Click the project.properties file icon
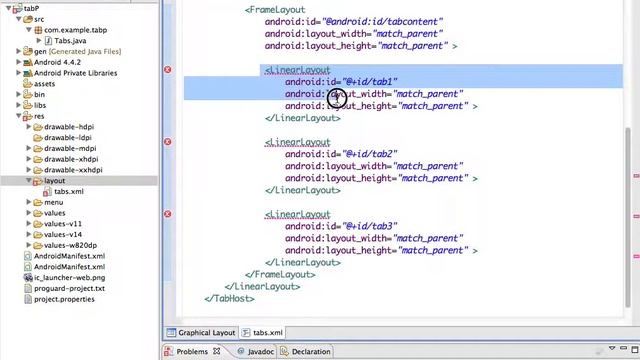The height and width of the screenshot is (360, 640). (28, 299)
